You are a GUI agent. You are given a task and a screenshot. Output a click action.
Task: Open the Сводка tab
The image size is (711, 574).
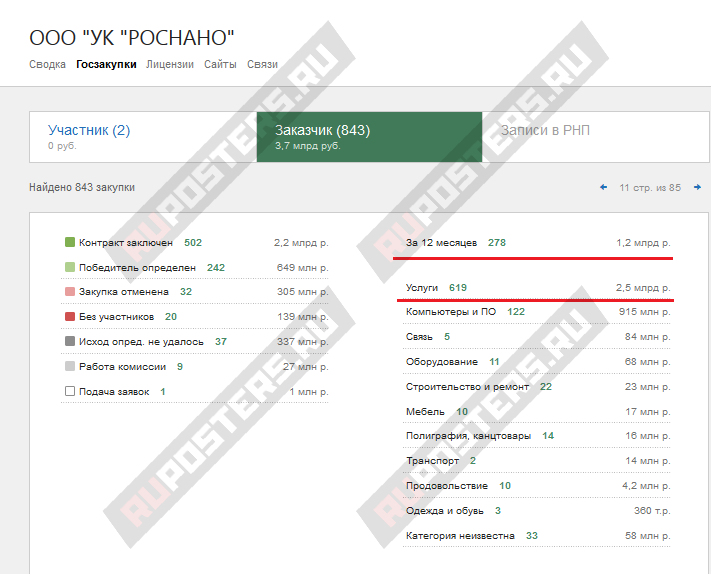[x=48, y=64]
